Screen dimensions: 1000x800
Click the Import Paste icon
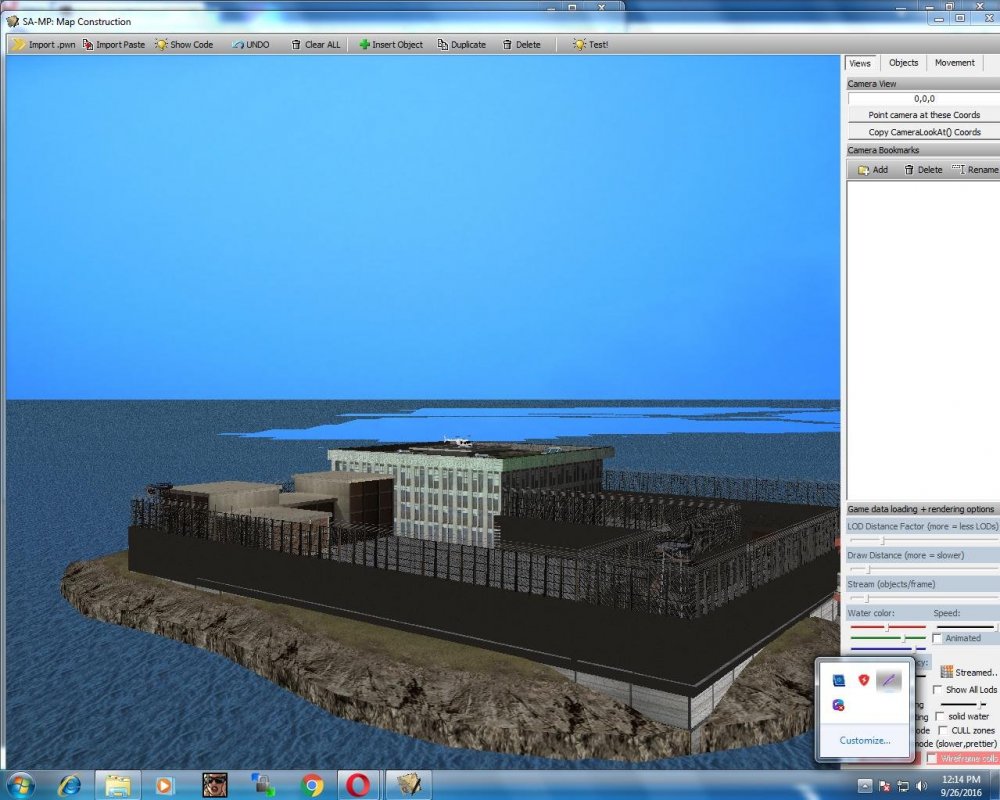point(88,45)
